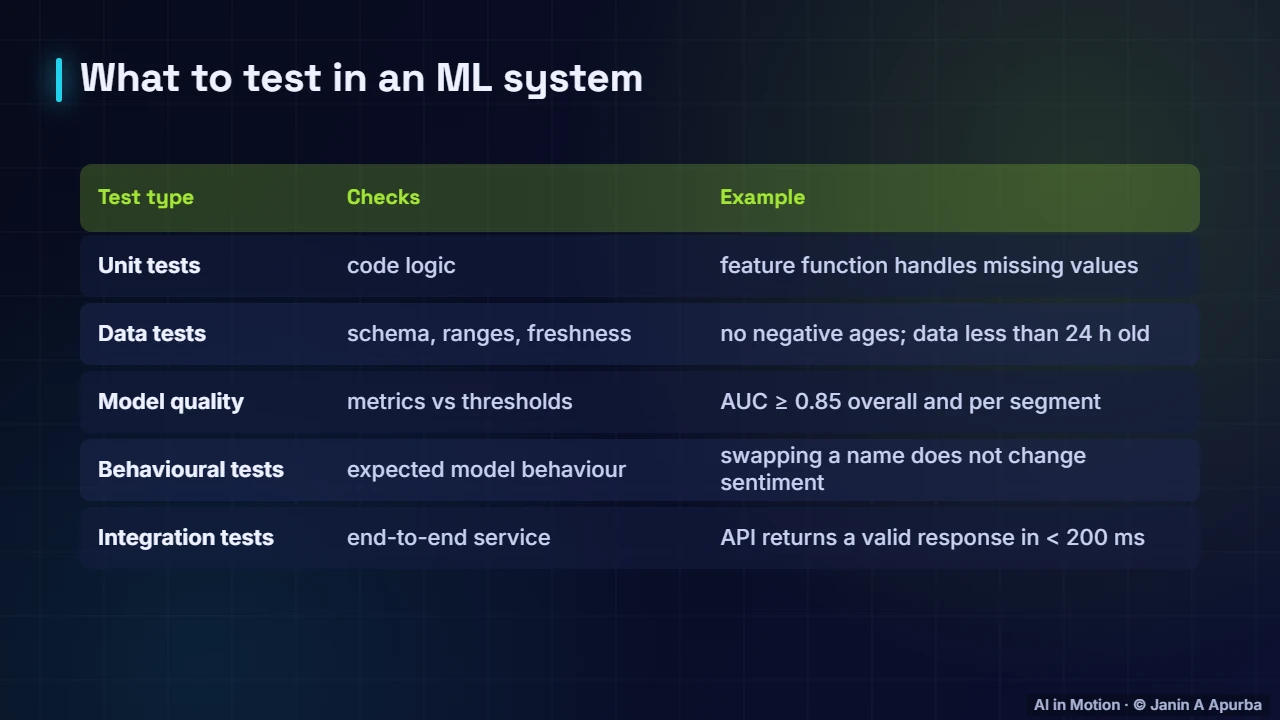Click the "Model quality" row label
1280x720 pixels.
coord(171,401)
